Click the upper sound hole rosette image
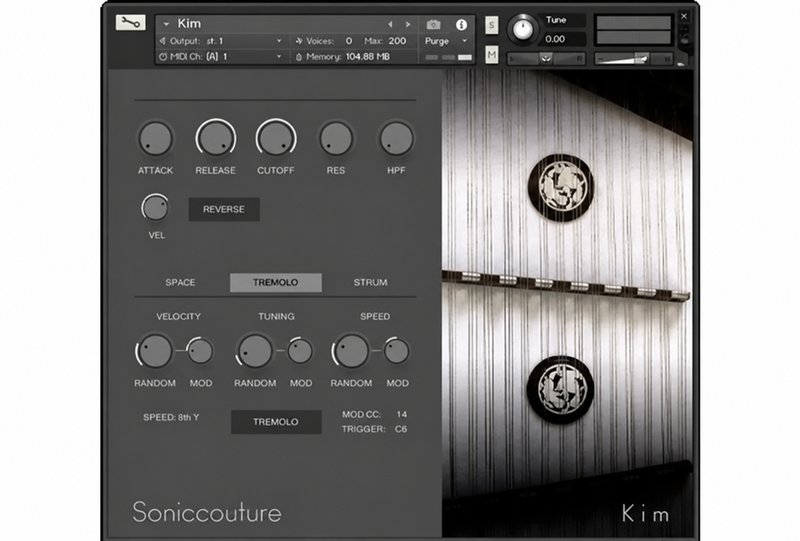 [561, 187]
